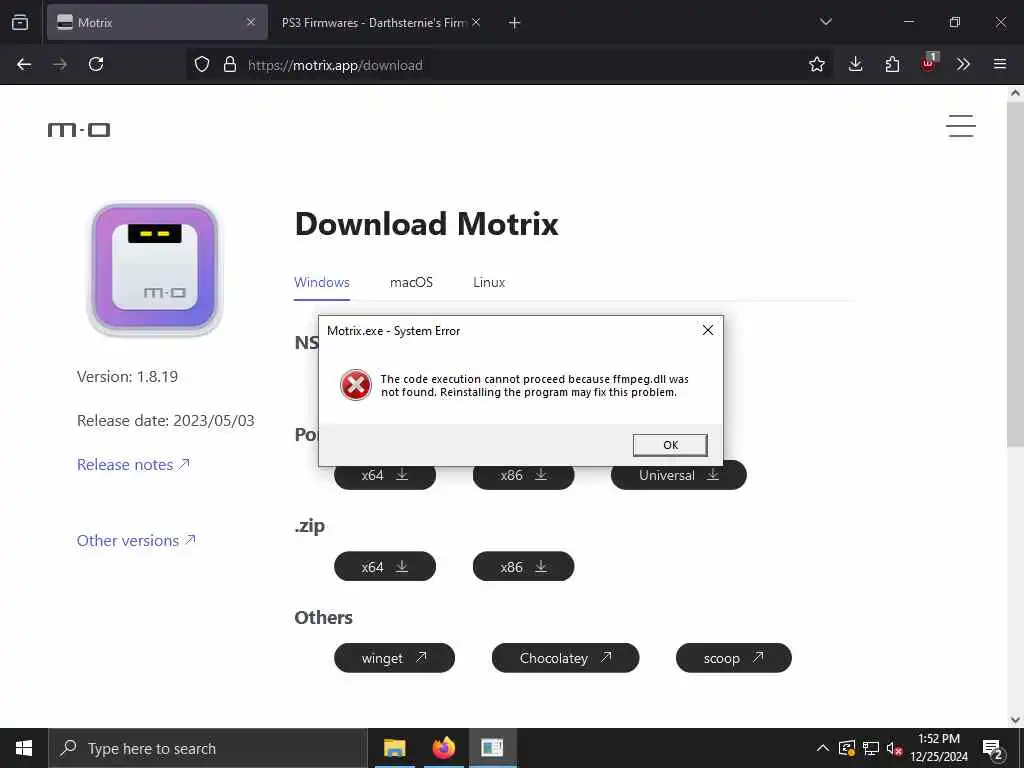This screenshot has height=768, width=1024.
Task: Click the m-o site logo
Action: point(79,130)
